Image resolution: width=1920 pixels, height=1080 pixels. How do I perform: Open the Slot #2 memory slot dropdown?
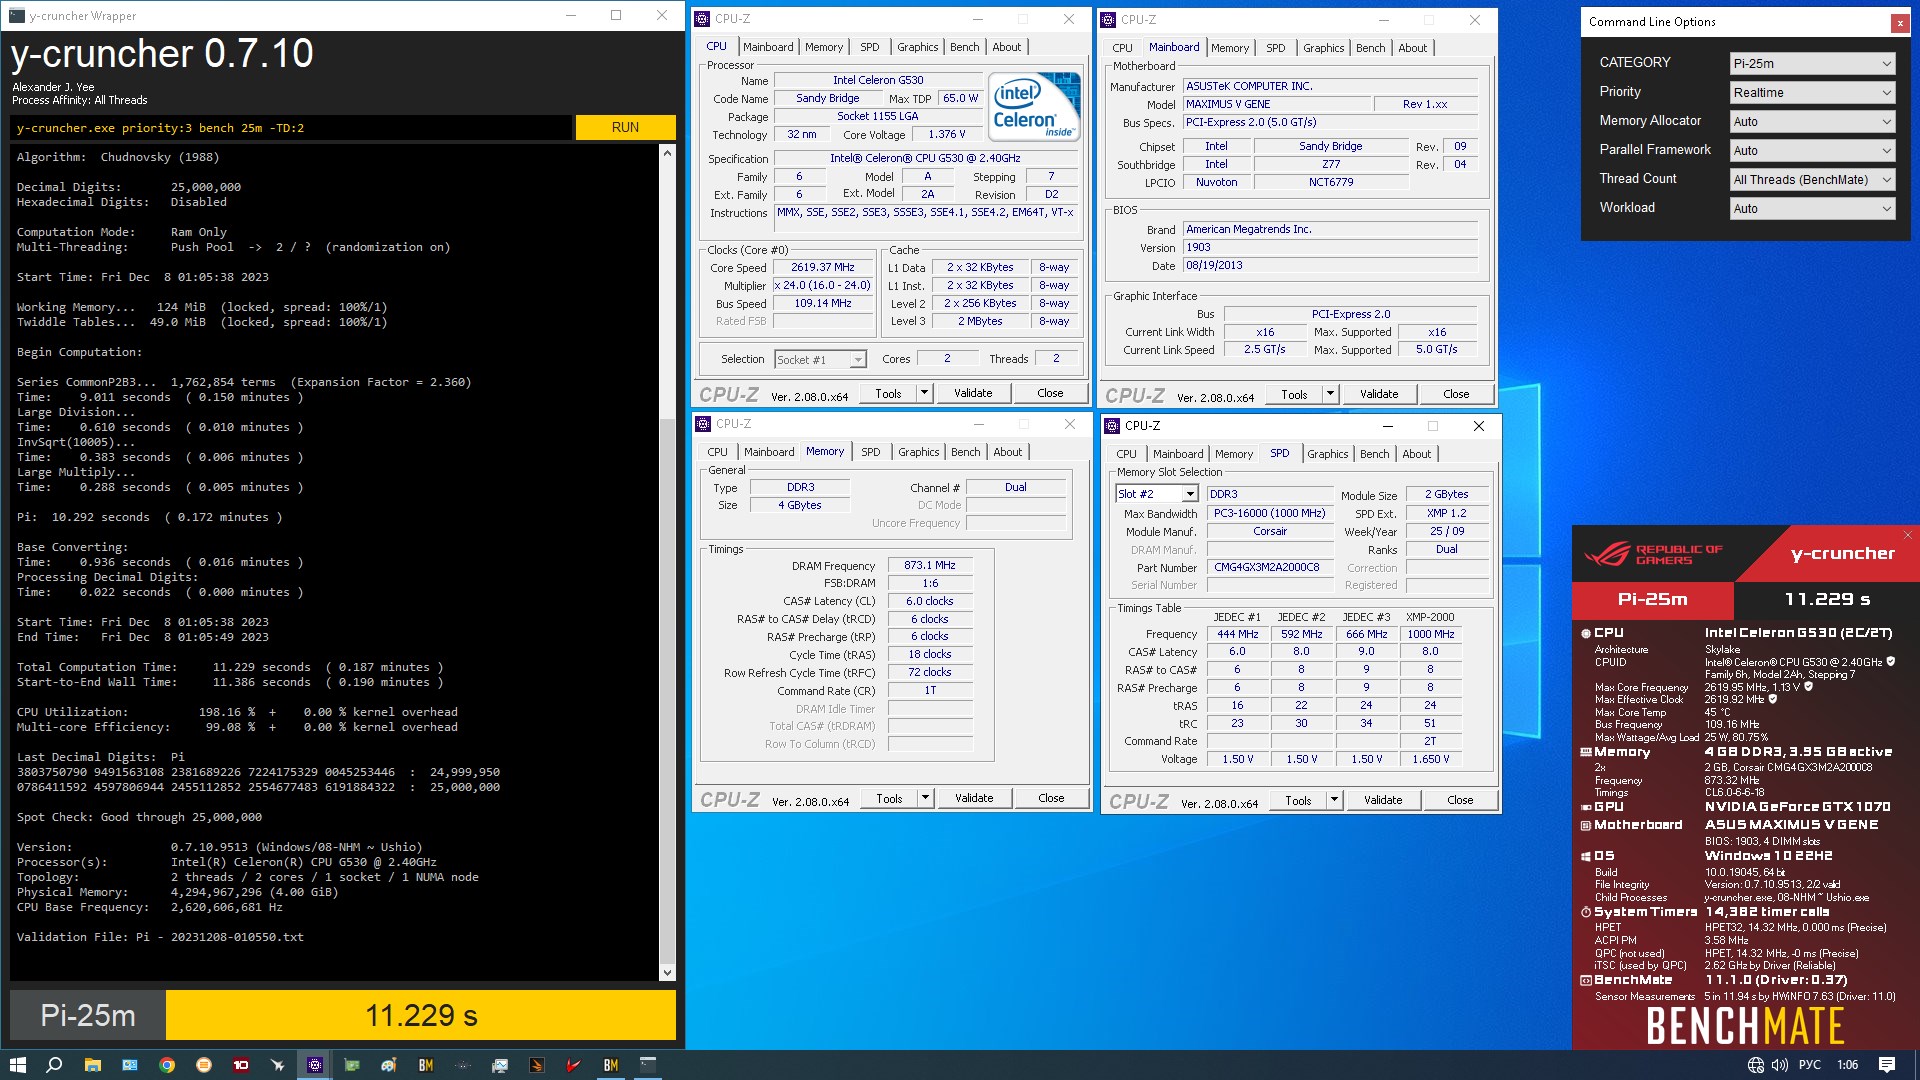(x=1156, y=494)
